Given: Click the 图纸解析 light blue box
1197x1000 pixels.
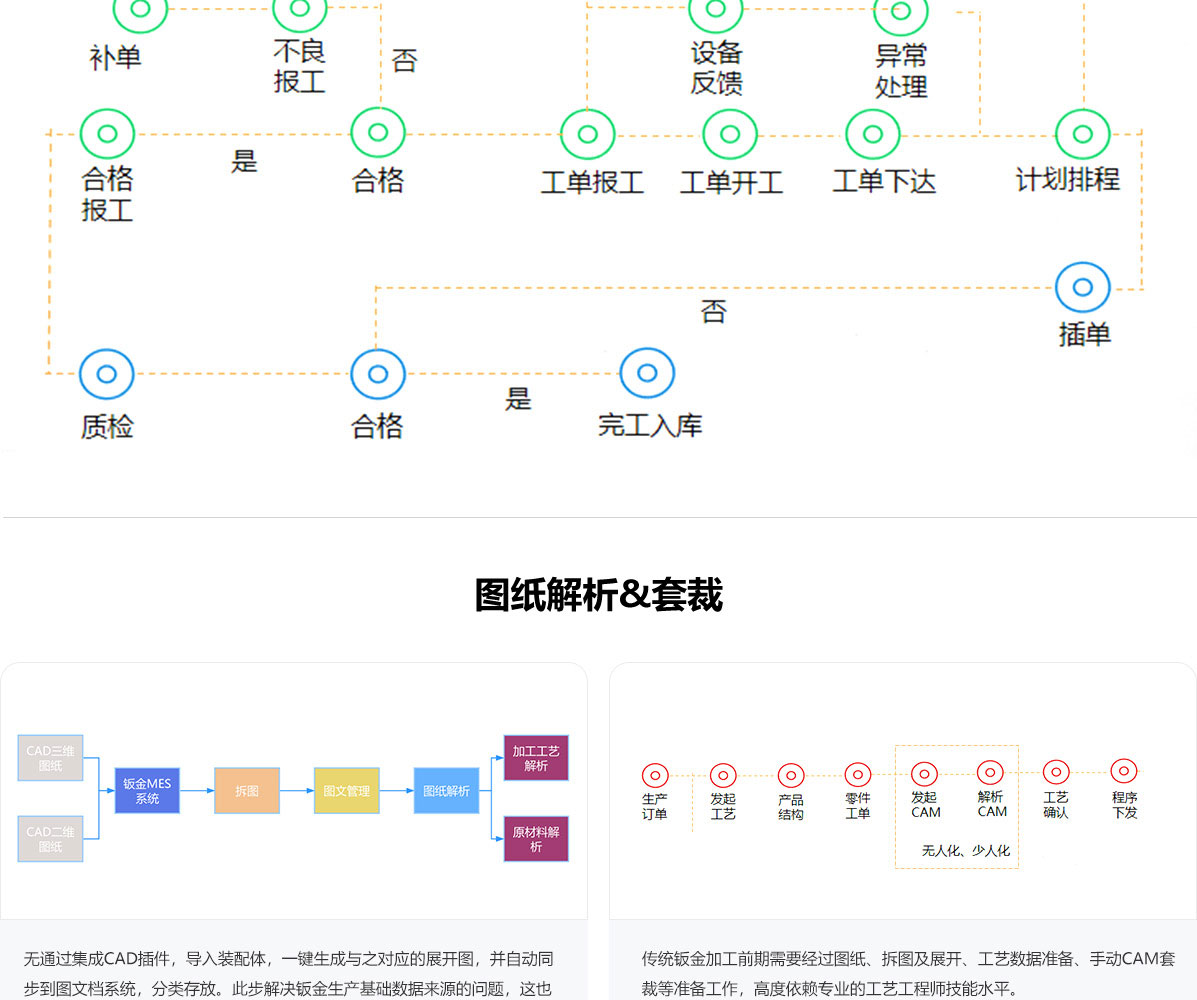Looking at the screenshot, I should (447, 790).
